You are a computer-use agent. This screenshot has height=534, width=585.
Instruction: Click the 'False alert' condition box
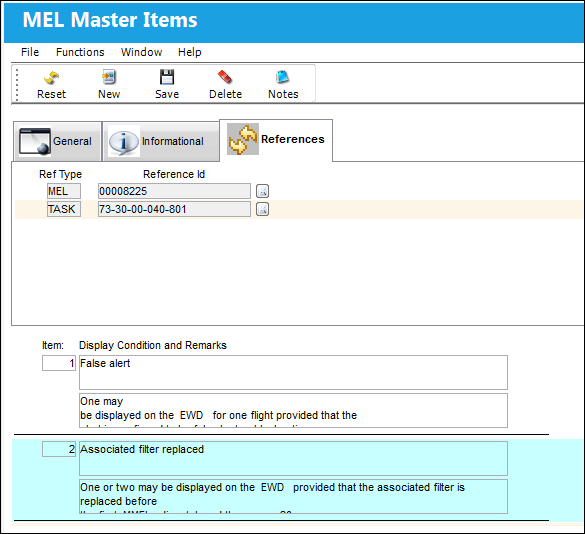[293, 372]
